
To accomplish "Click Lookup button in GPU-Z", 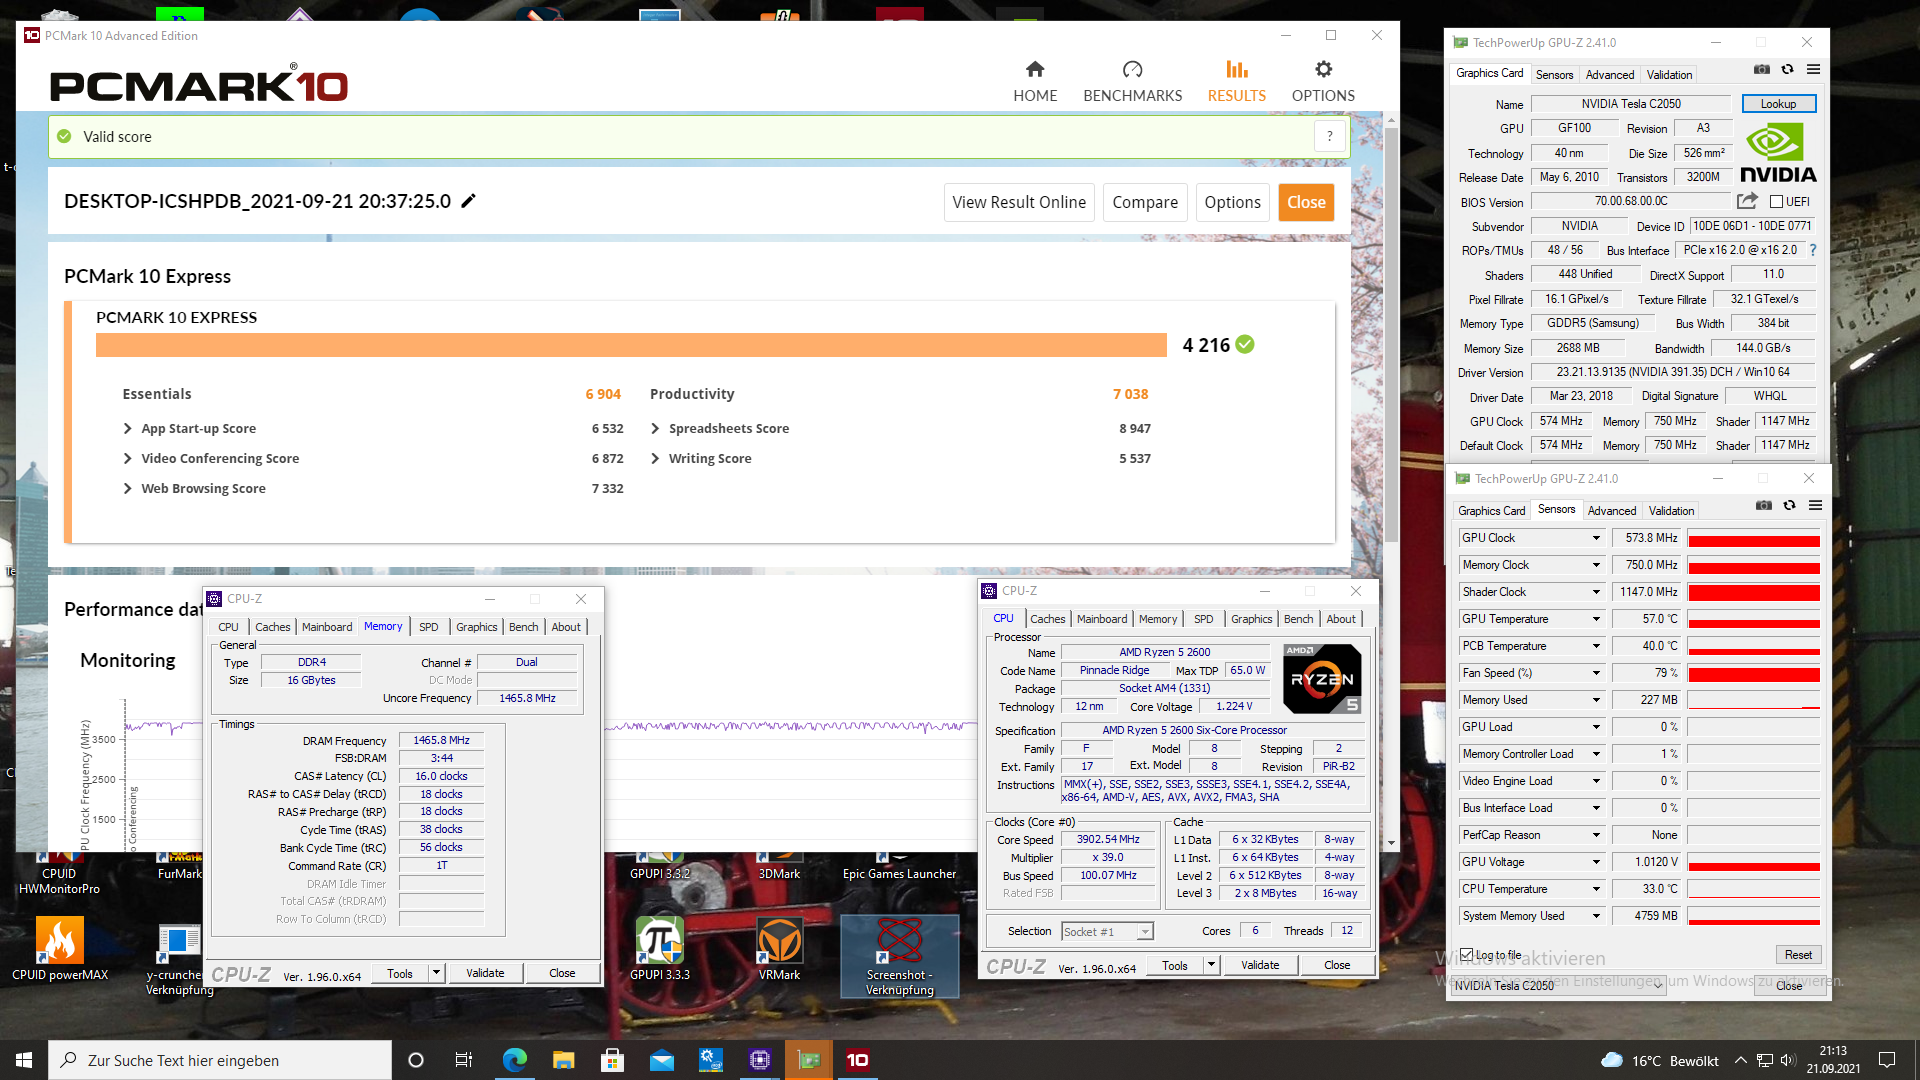I will pyautogui.click(x=1778, y=104).
